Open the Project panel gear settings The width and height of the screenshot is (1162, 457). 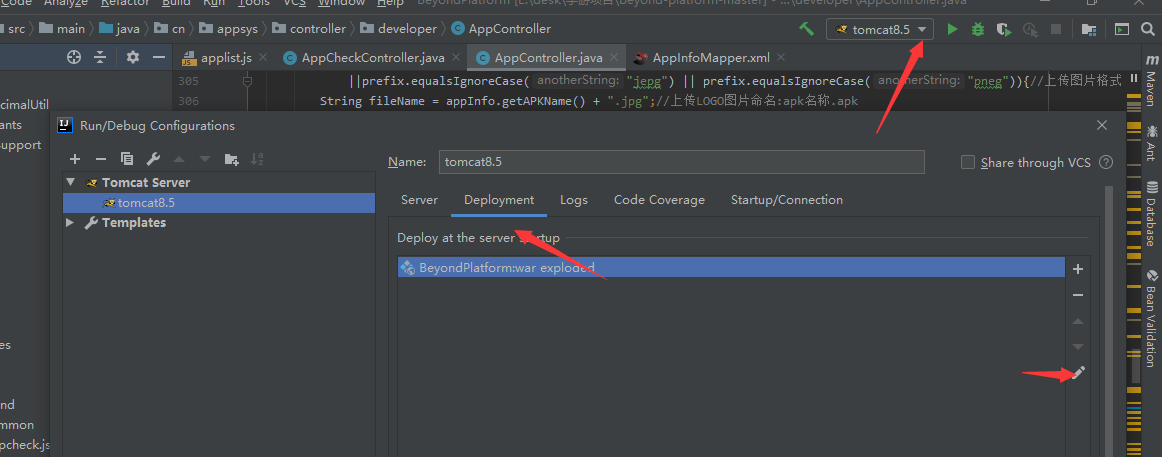point(133,57)
